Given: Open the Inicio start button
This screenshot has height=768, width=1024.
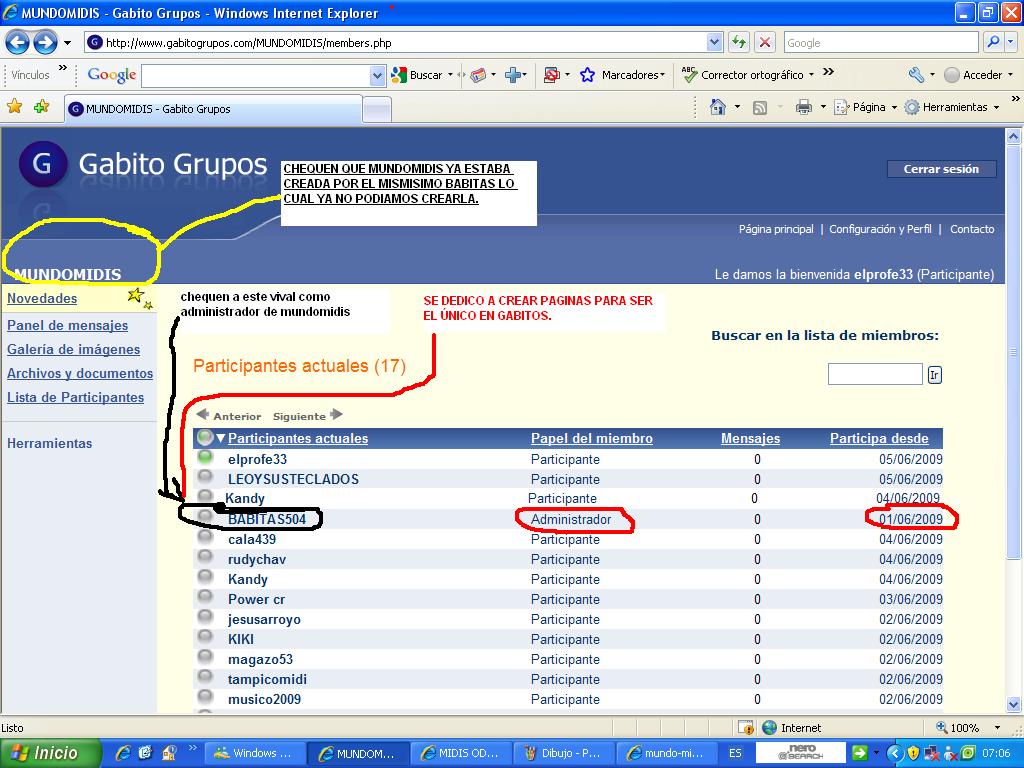Looking at the screenshot, I should click(x=50, y=753).
